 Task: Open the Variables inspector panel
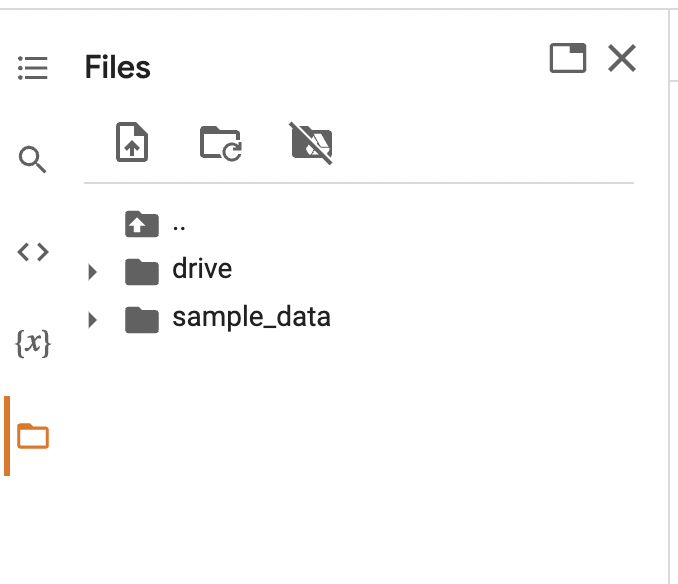tap(33, 344)
